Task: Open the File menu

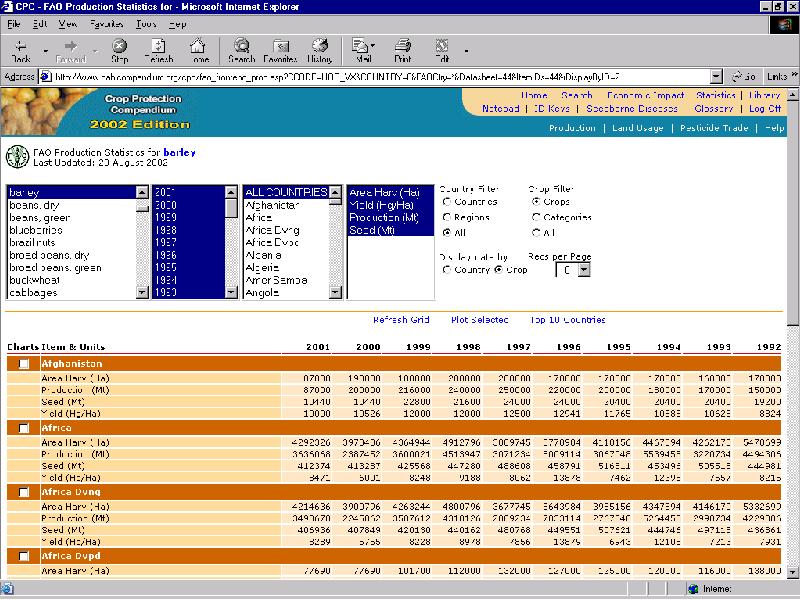Action: click(x=14, y=24)
